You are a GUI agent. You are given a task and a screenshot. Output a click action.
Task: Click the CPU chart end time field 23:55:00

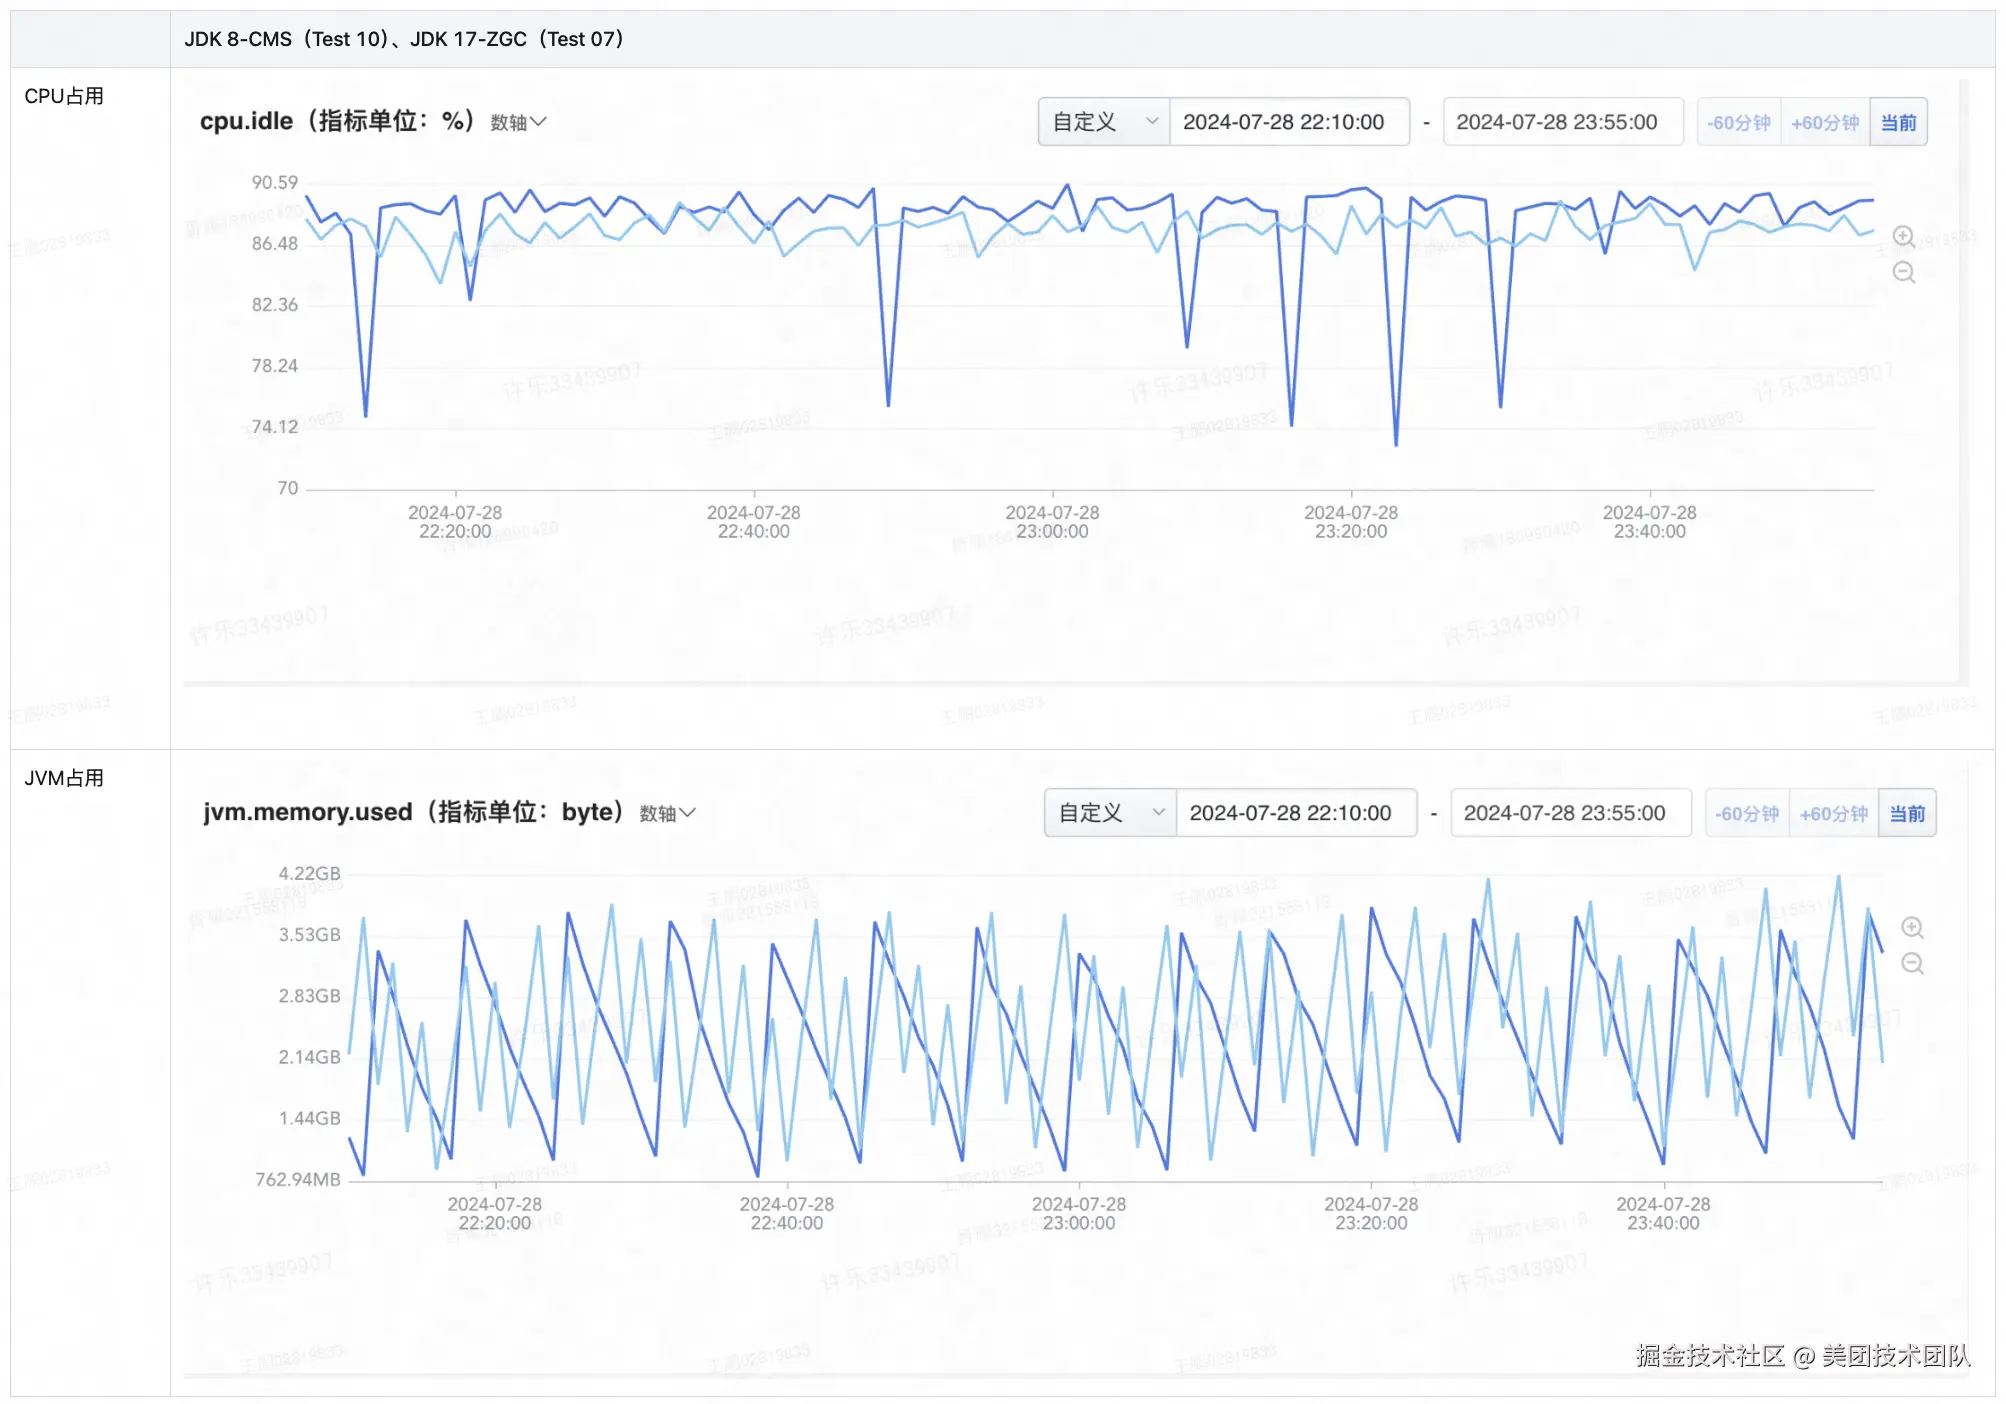tap(1561, 122)
